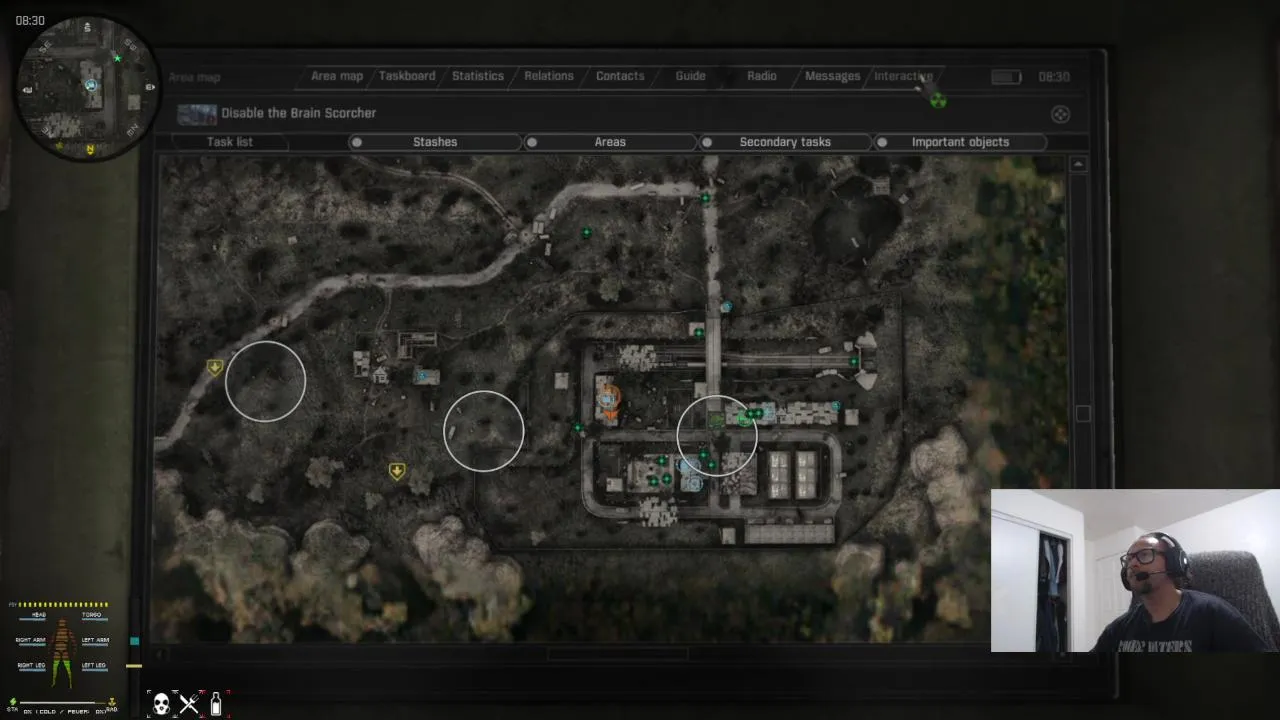The image size is (1280, 720).
Task: Click the blue marker on eastern long building
Action: [x=836, y=406]
